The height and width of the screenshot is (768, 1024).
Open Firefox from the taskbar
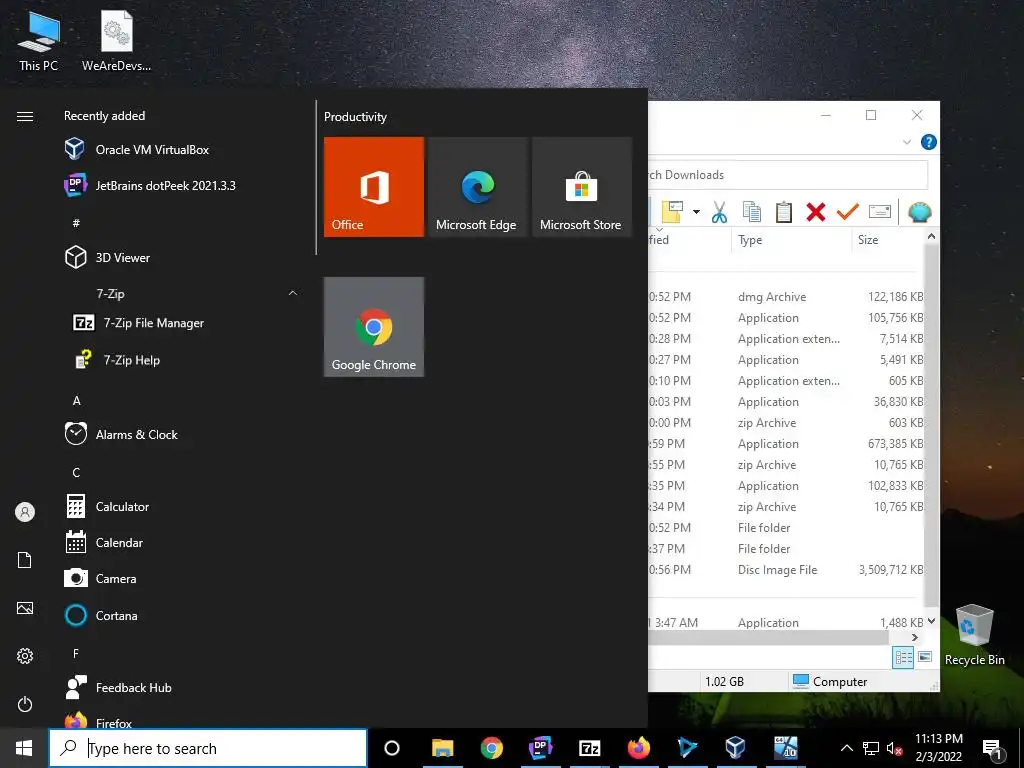(639, 748)
